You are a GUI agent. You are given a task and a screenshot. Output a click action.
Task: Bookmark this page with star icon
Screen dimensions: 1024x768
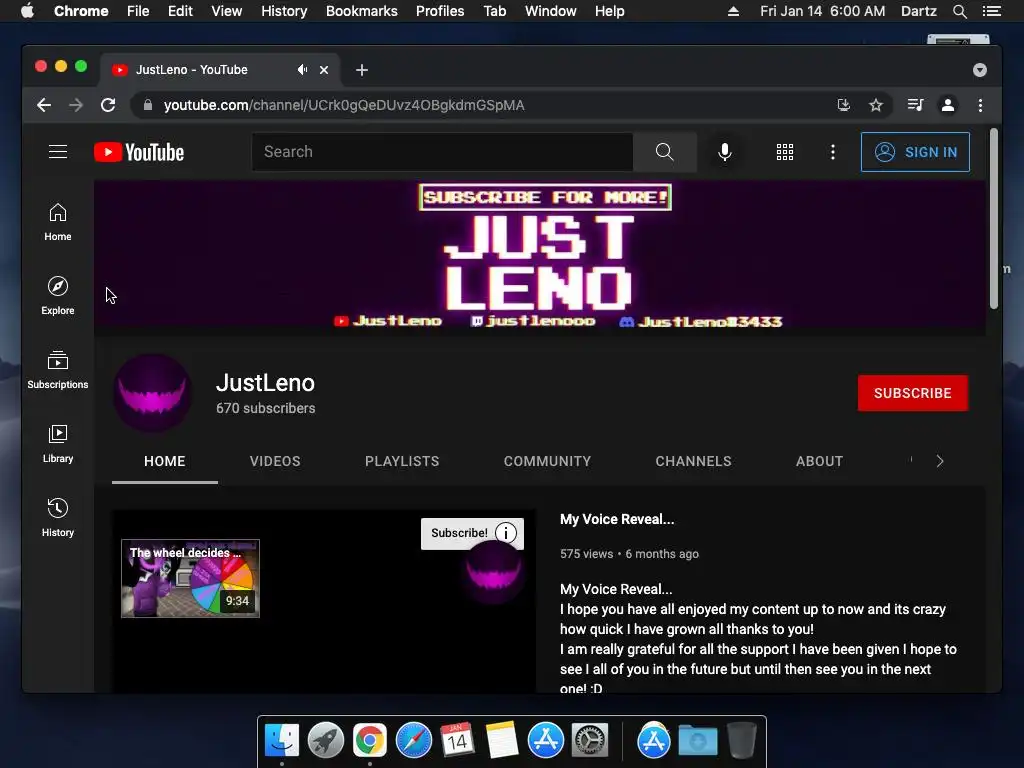876,105
